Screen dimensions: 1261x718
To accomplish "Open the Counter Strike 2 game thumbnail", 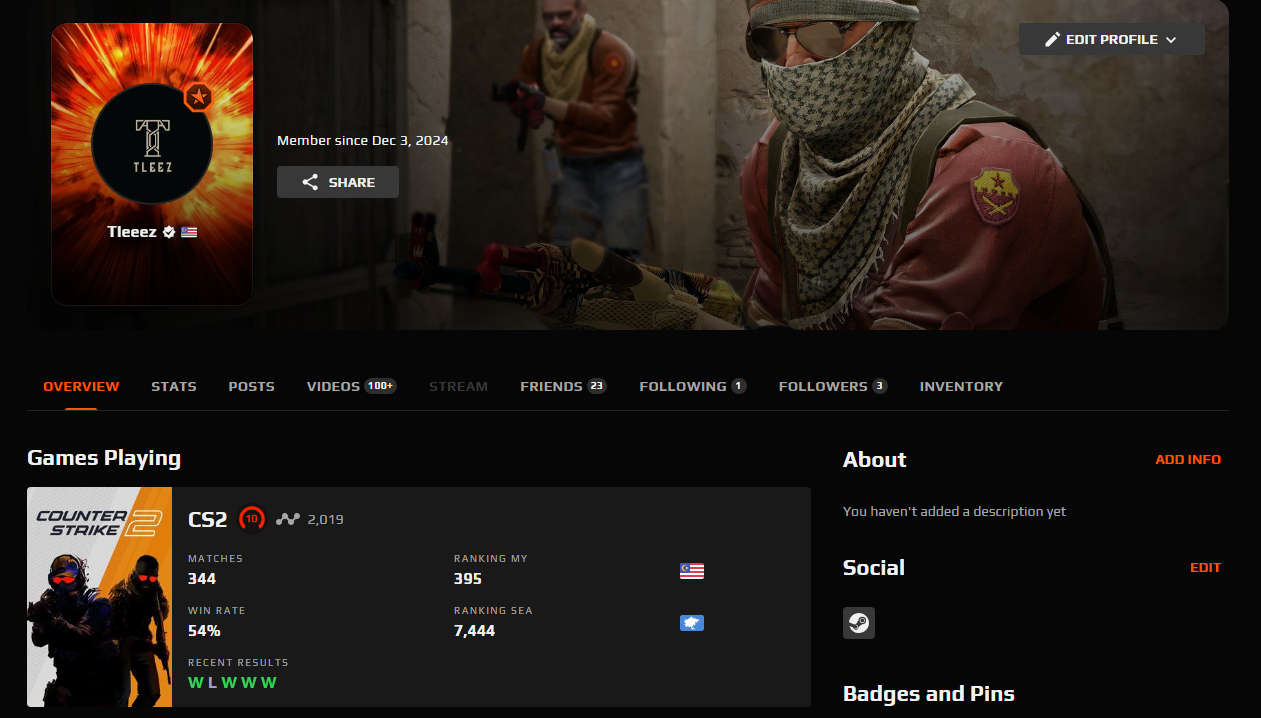I will pos(100,597).
